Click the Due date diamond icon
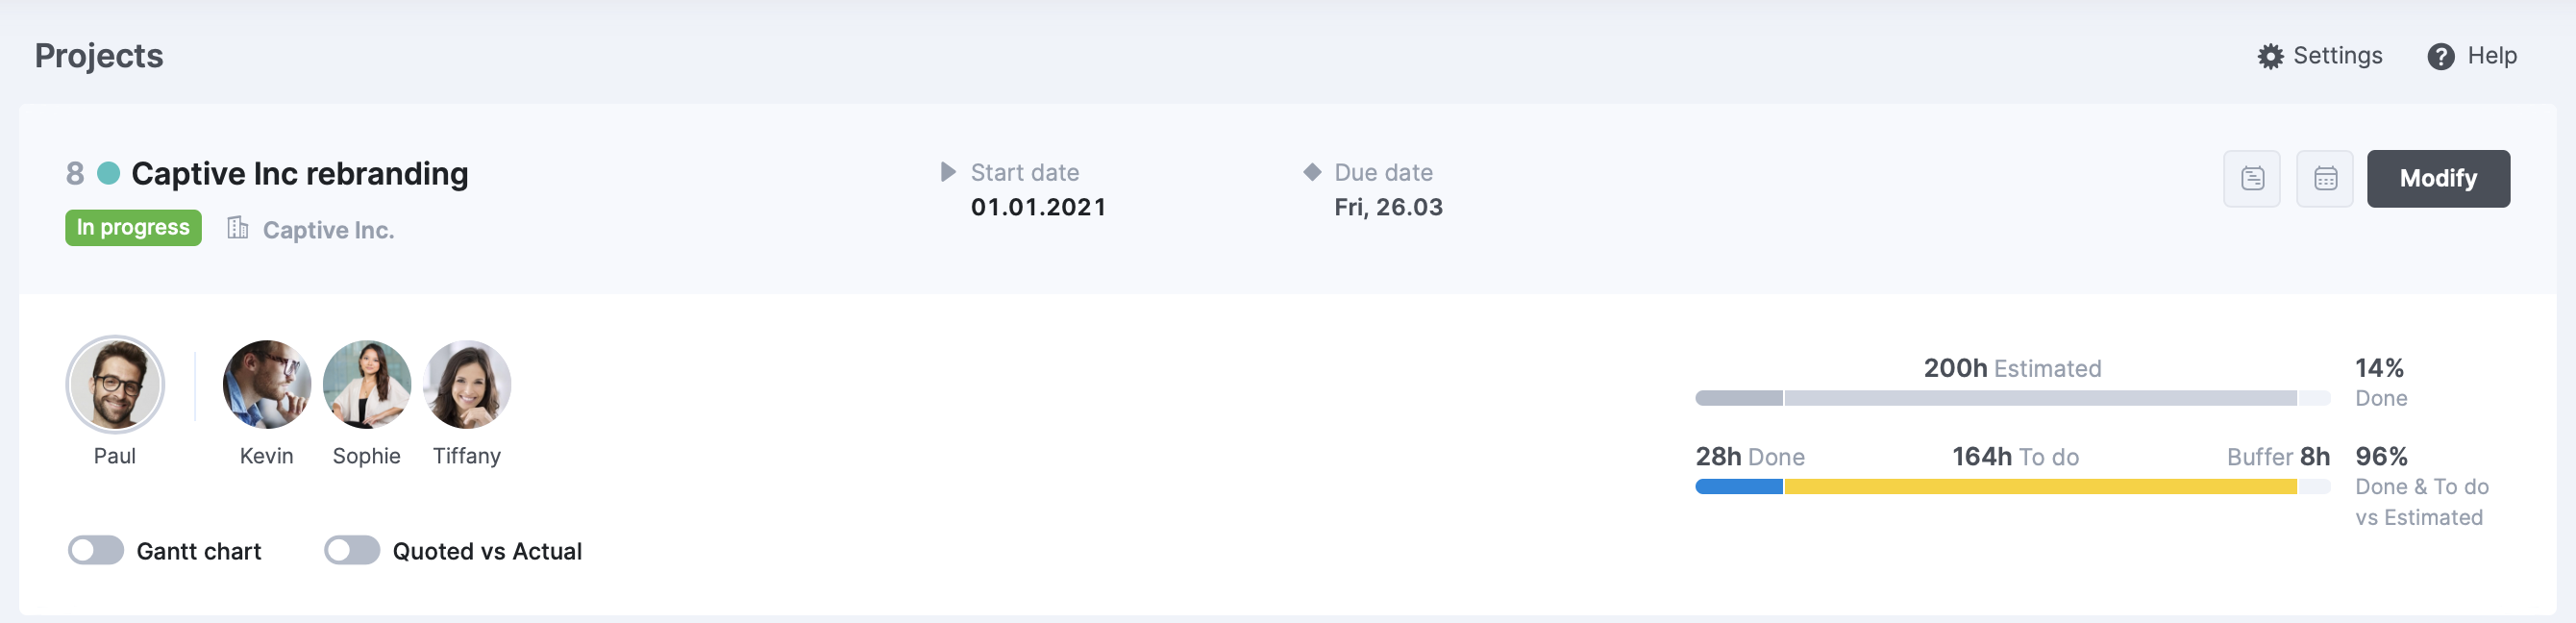 pos(1312,172)
